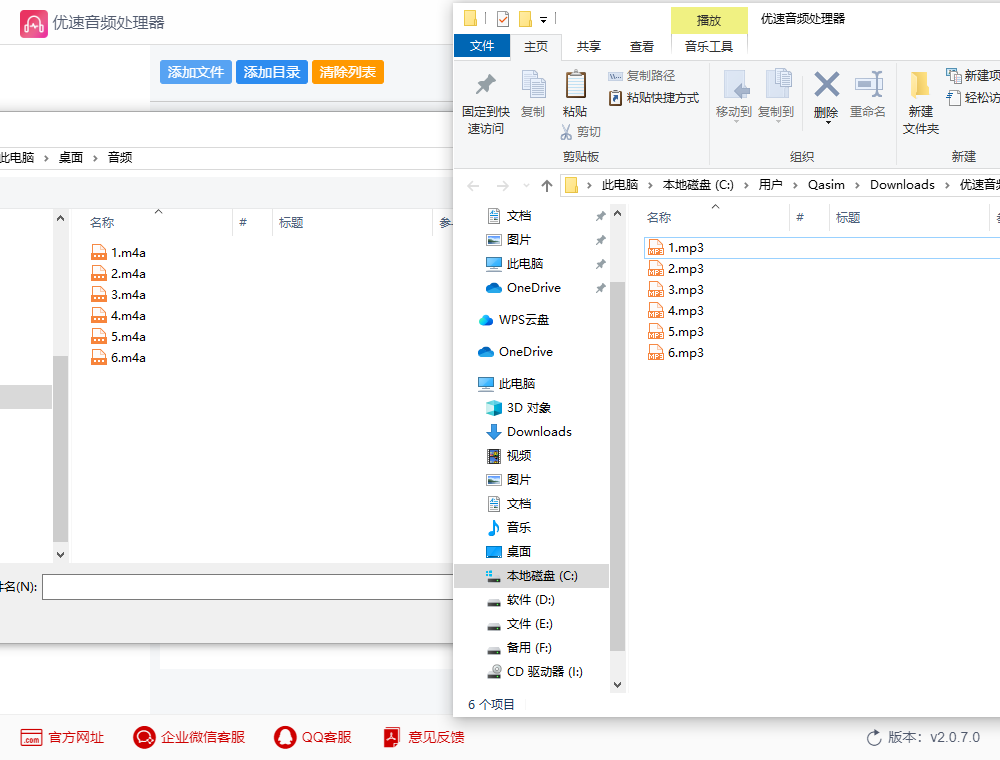Select 4.m4a in the open dialog

119,316
